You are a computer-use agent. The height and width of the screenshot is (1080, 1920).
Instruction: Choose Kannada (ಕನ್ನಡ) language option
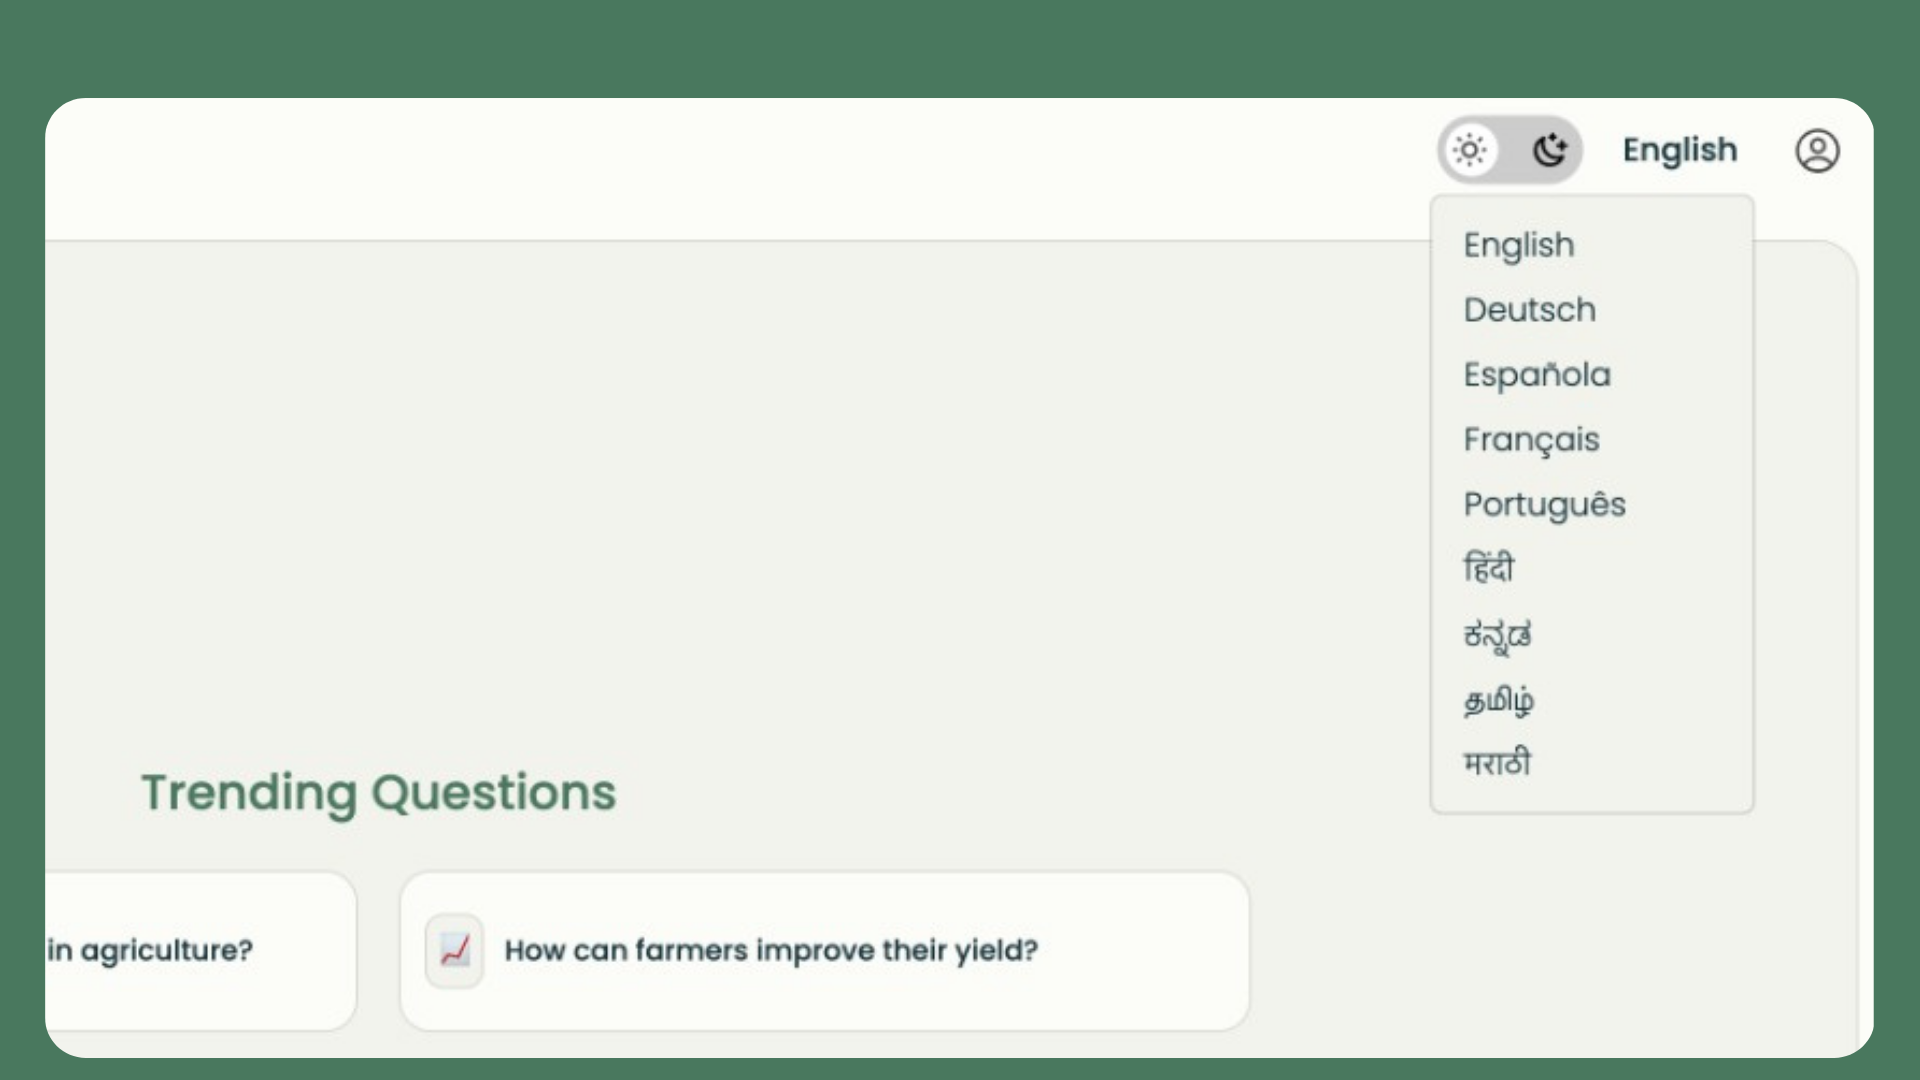[1497, 634]
